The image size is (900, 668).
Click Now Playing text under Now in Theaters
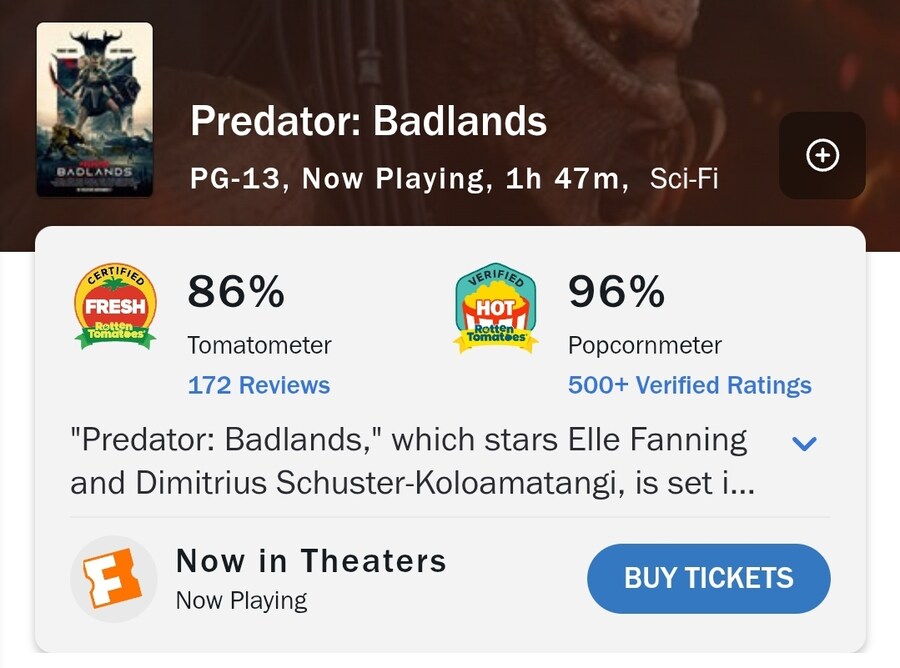(x=241, y=601)
